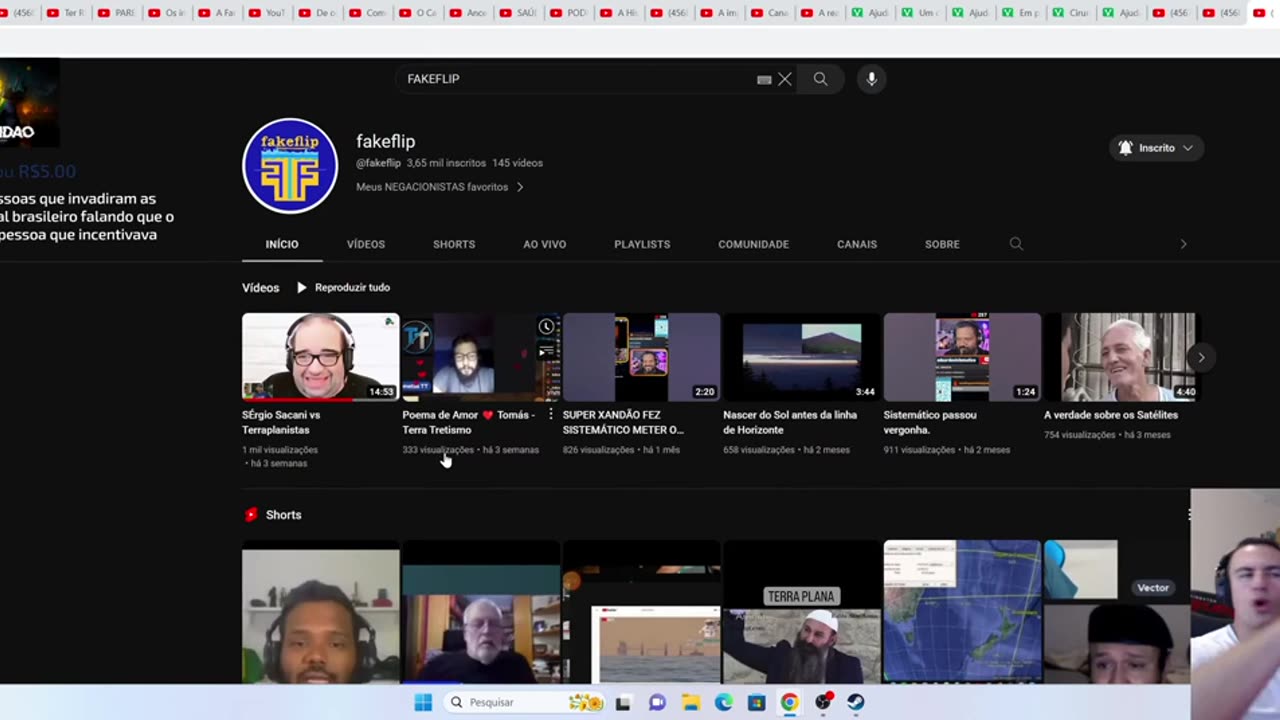1280x720 pixels.
Task: Activate voice search microphone icon
Action: (x=872, y=79)
